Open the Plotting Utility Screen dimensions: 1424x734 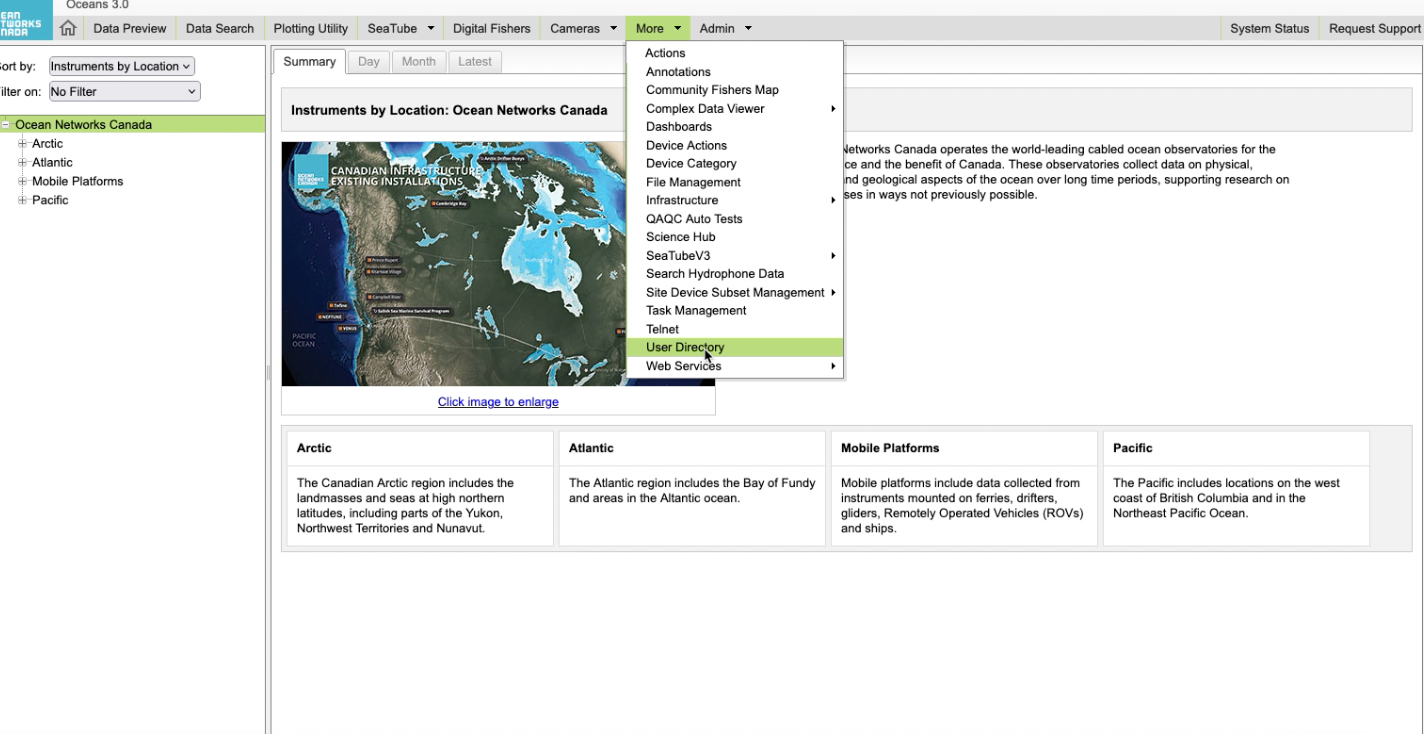click(x=311, y=29)
